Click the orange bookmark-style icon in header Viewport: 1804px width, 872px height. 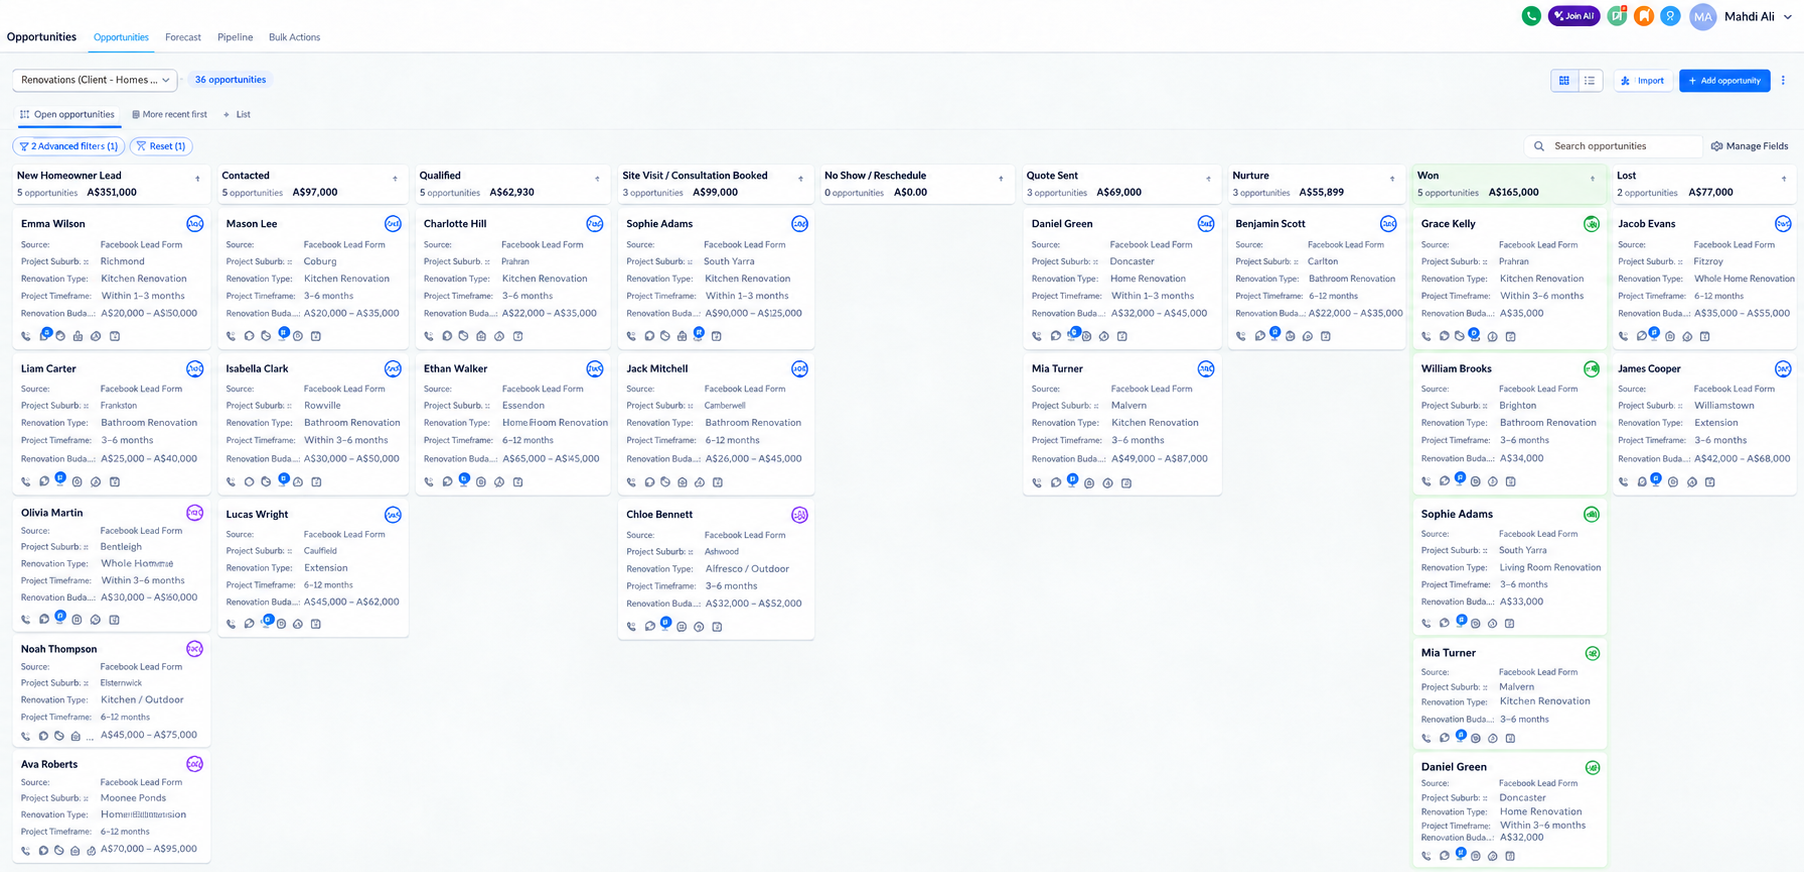[x=1644, y=16]
